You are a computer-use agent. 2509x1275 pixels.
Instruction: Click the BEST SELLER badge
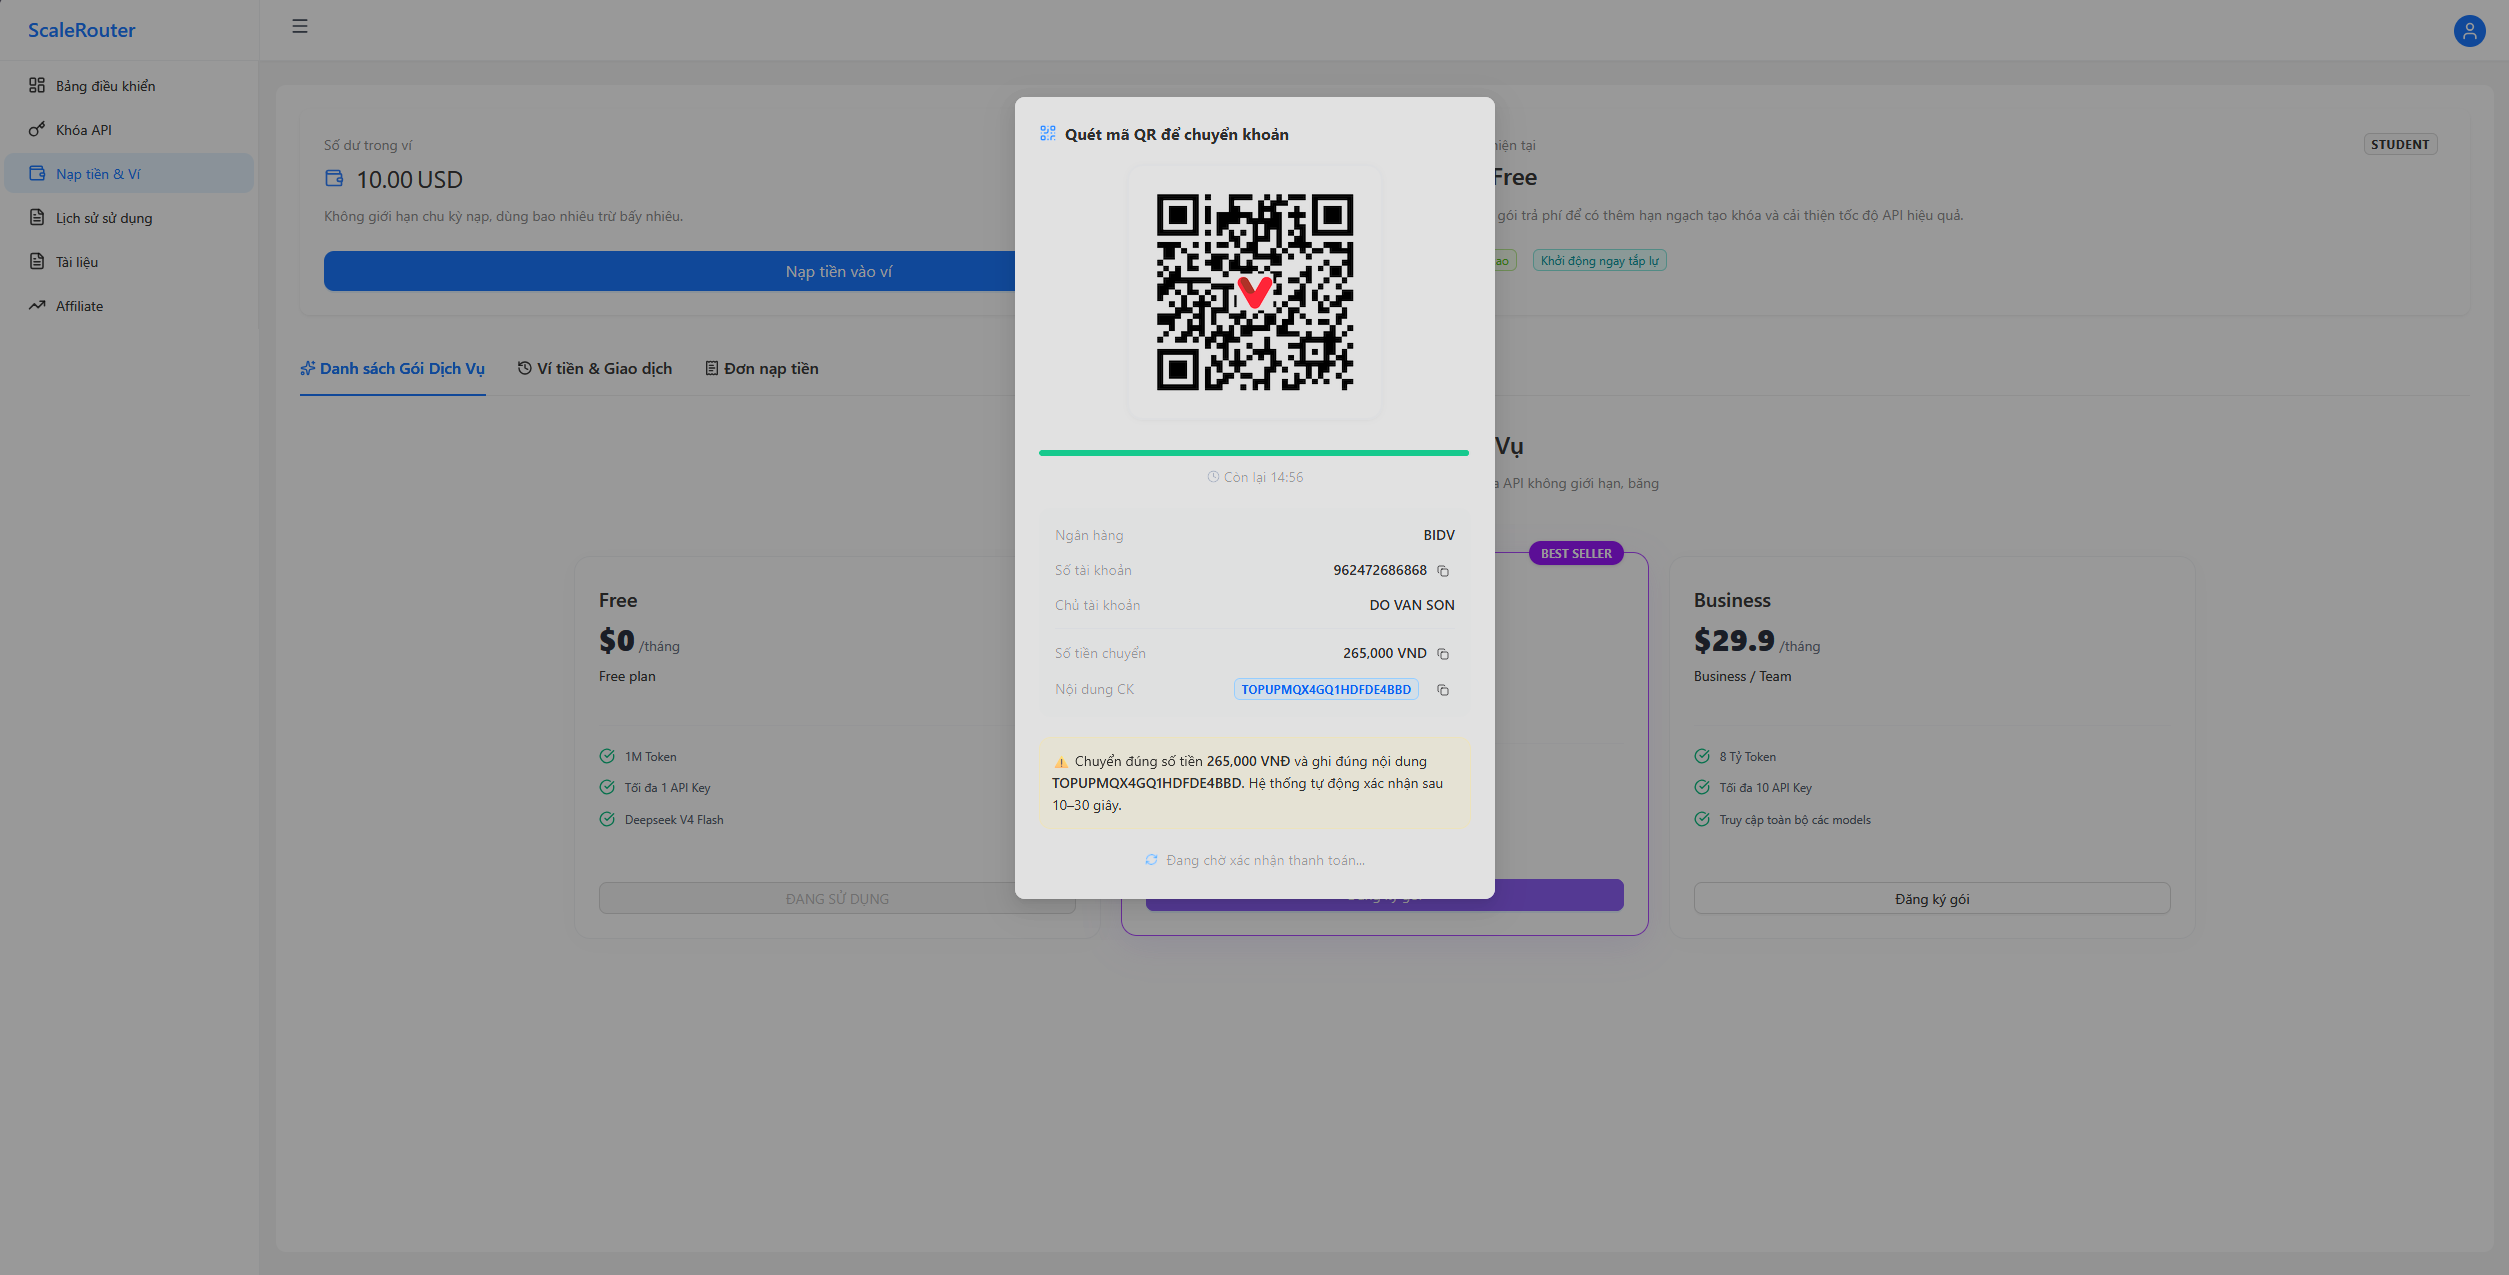(x=1576, y=554)
